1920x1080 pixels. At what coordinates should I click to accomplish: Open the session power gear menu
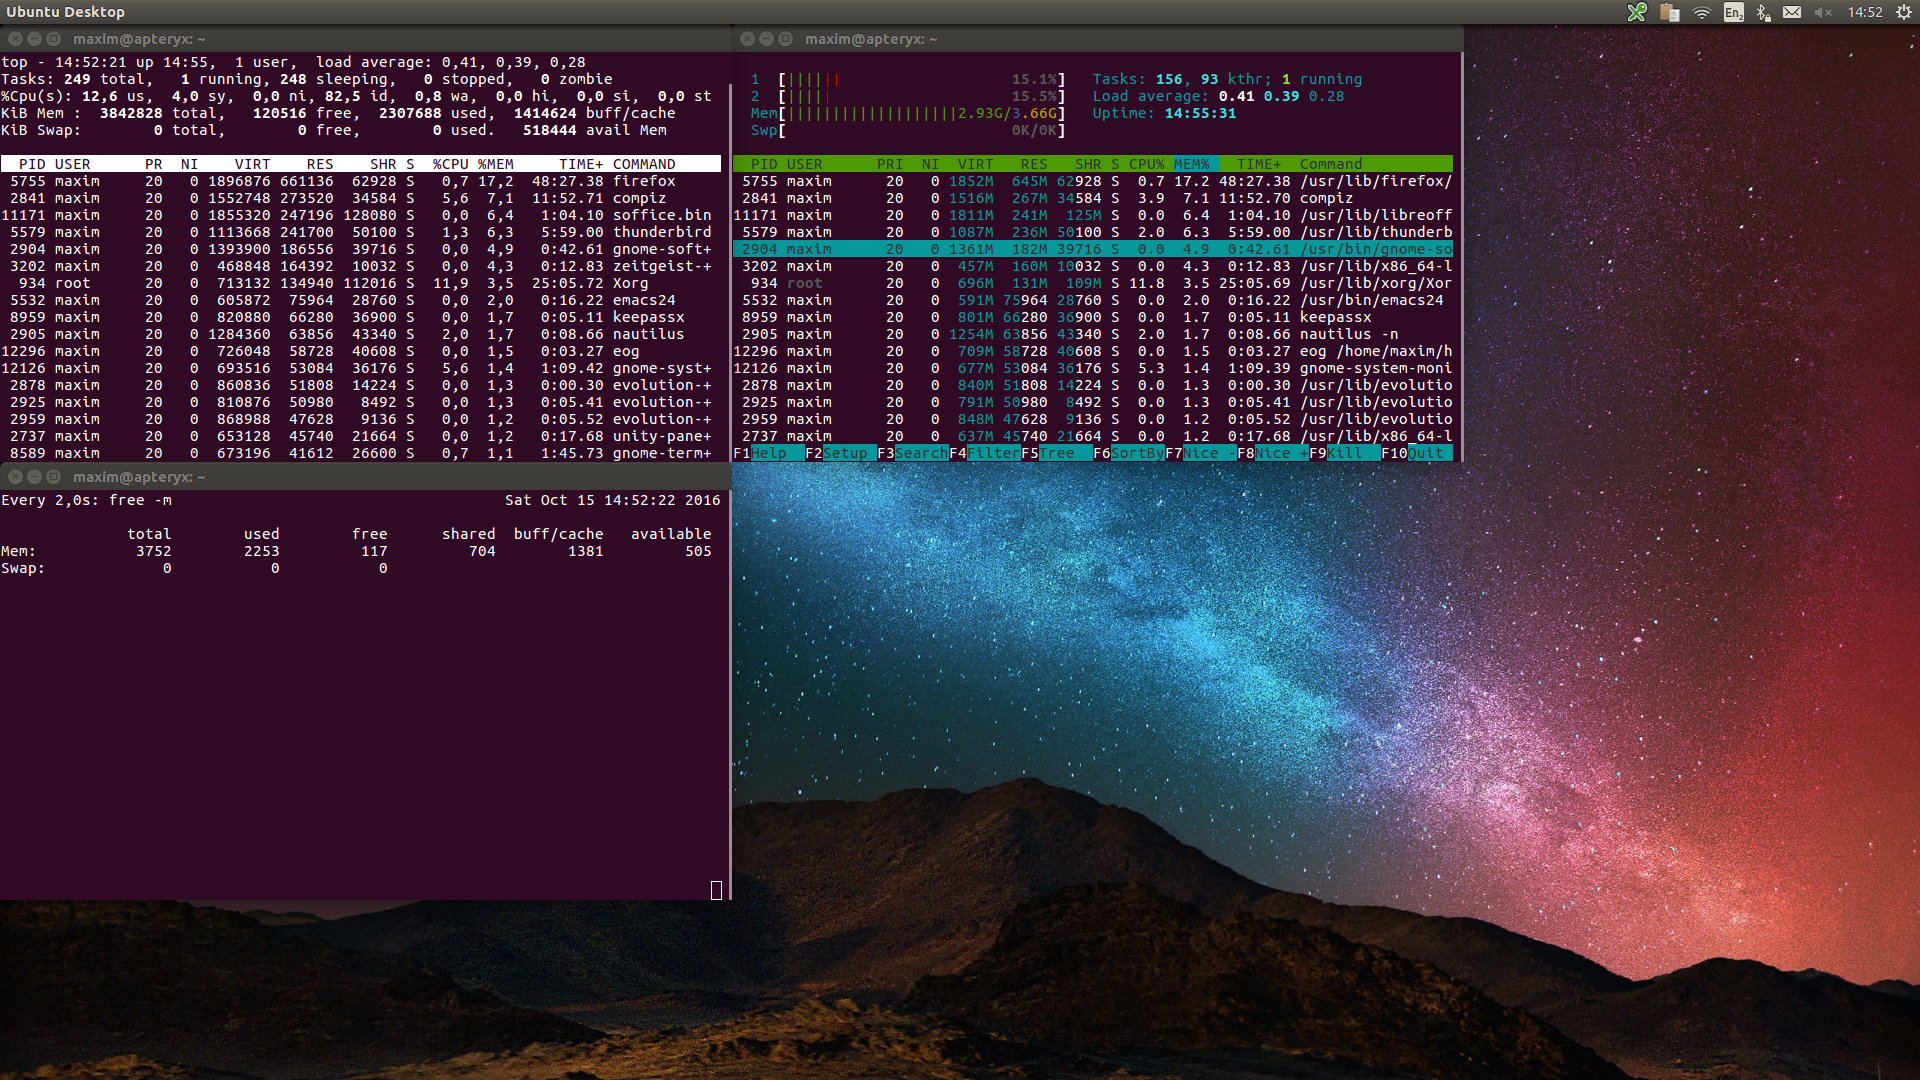1903,12
